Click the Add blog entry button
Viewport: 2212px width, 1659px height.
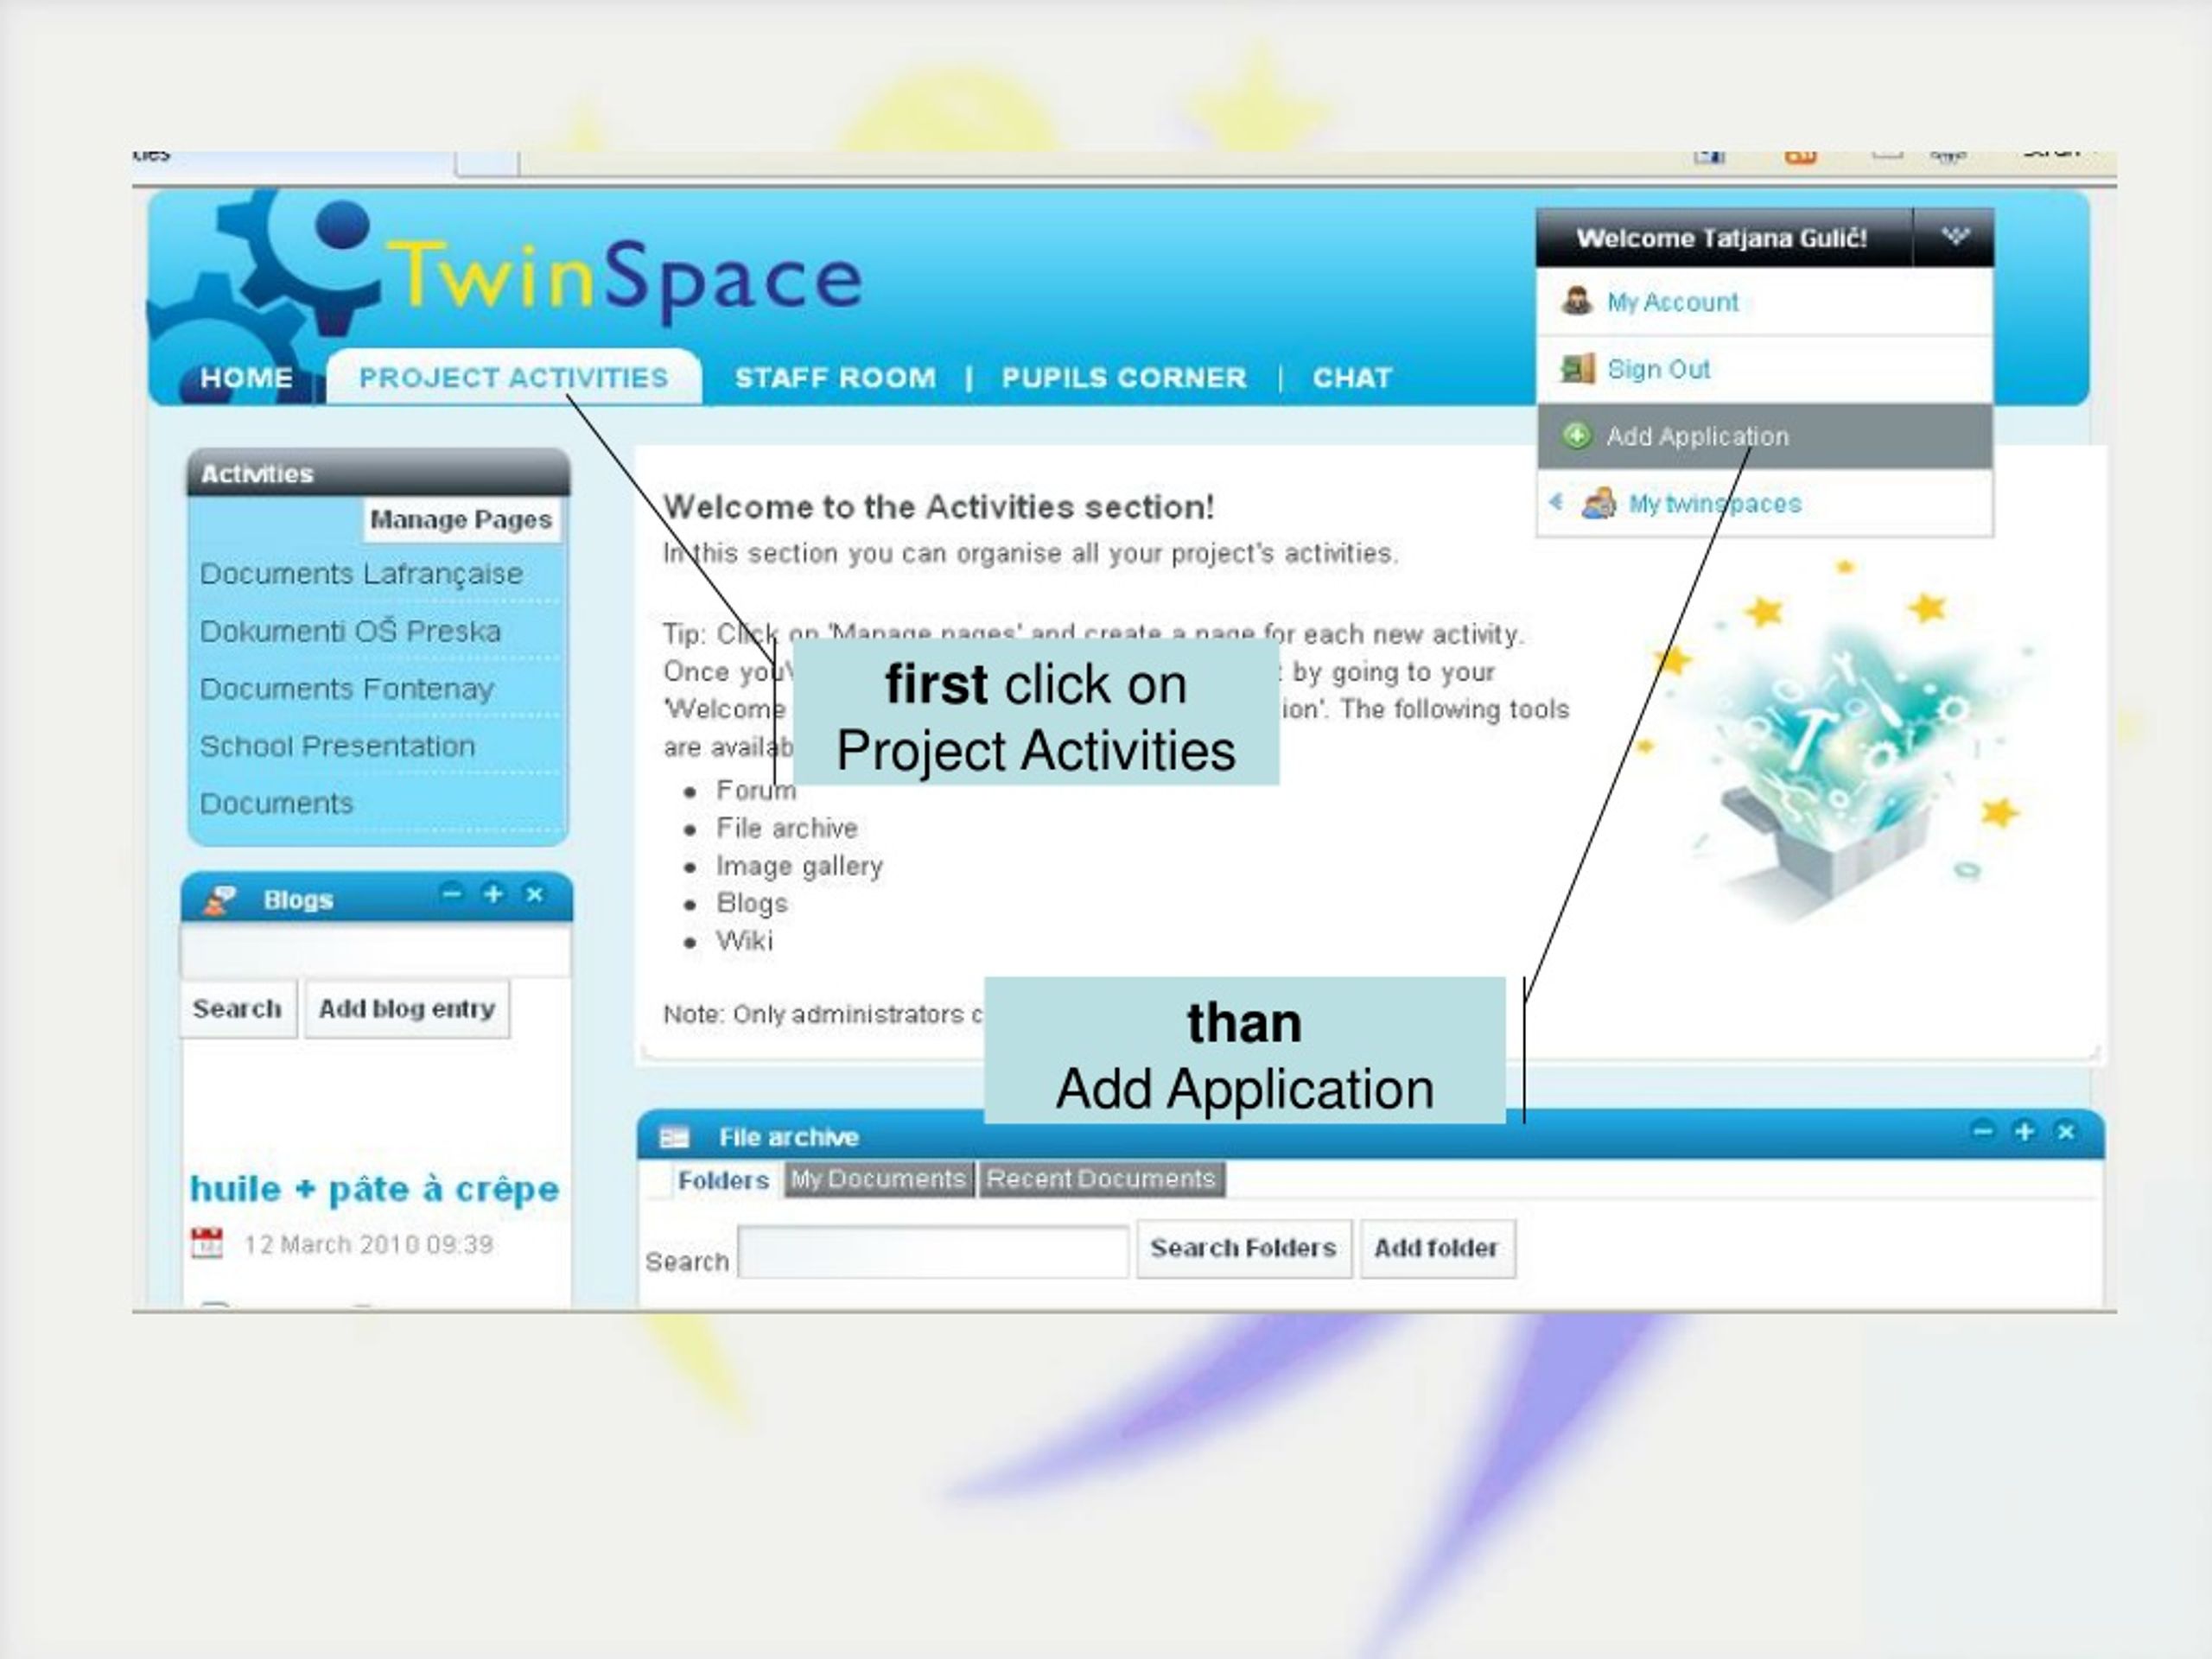point(407,1009)
